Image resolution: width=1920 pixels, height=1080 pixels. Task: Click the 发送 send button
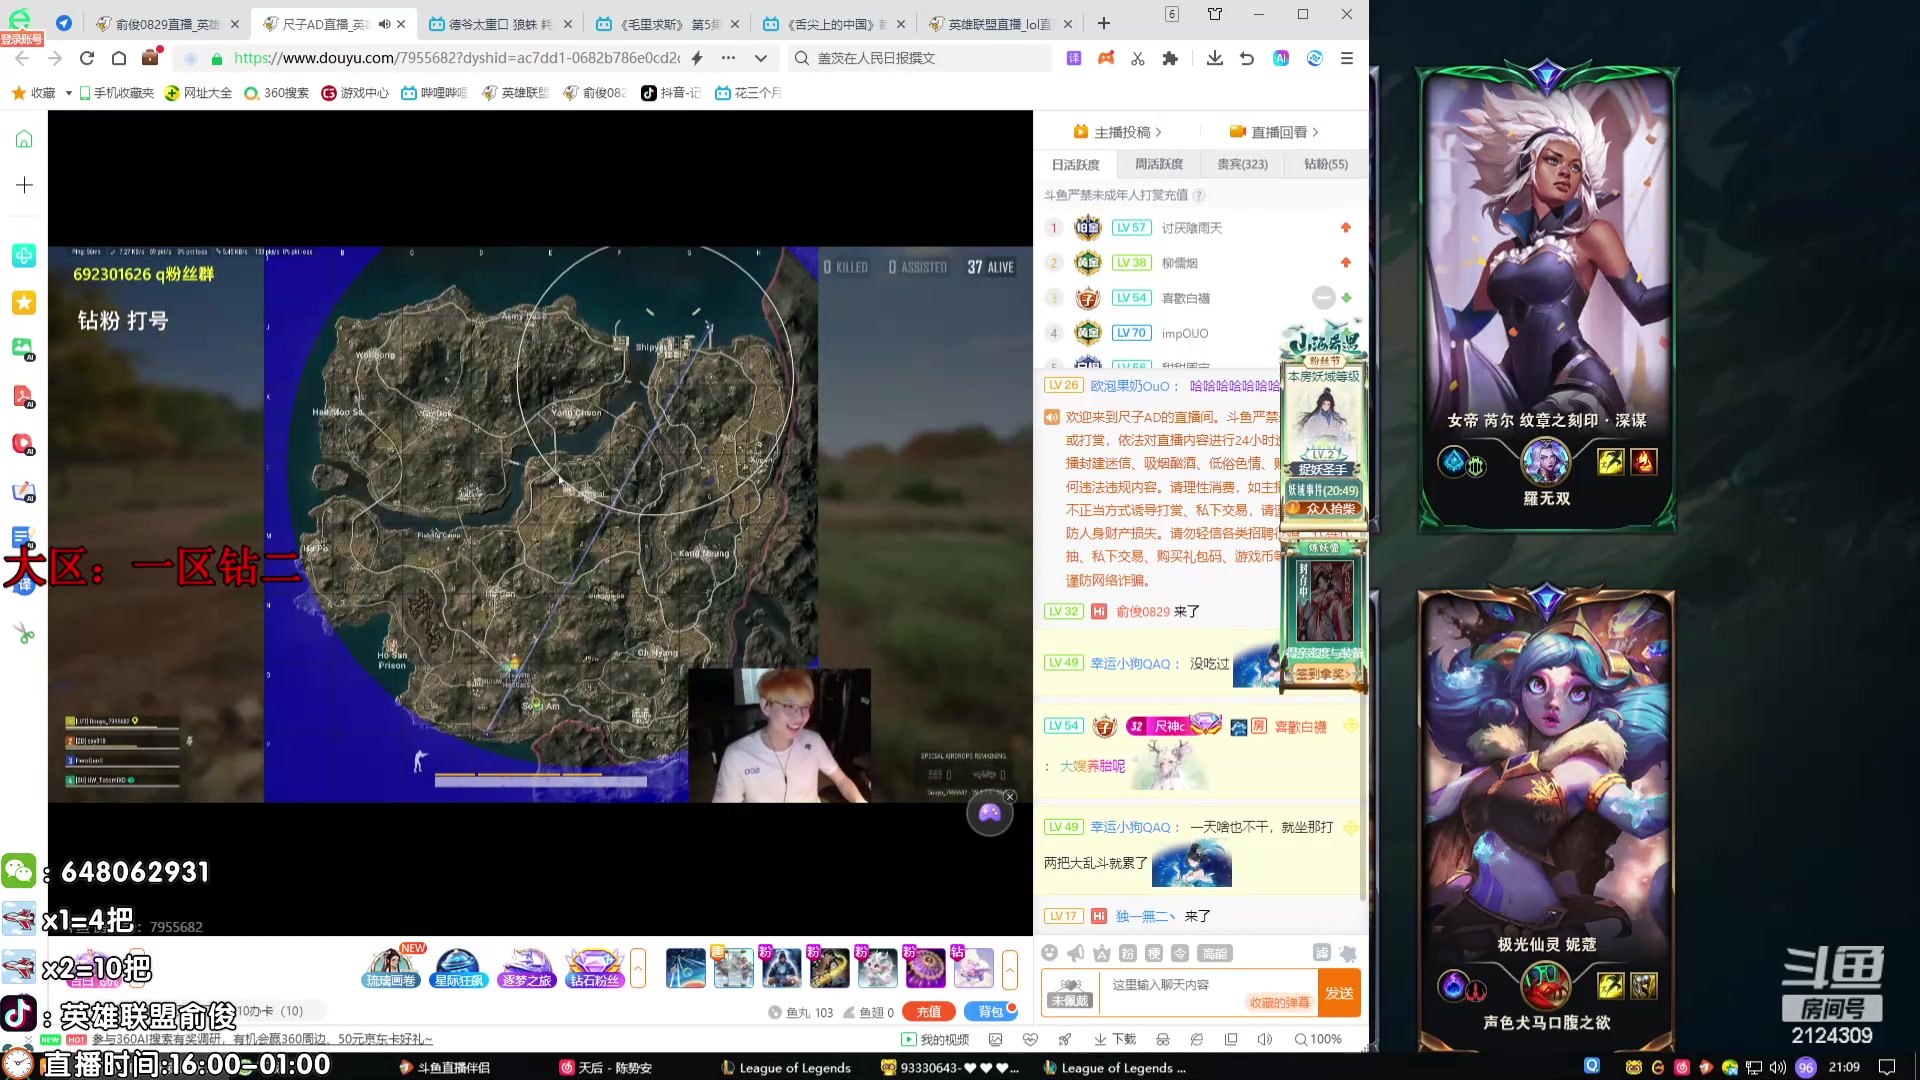point(1339,993)
